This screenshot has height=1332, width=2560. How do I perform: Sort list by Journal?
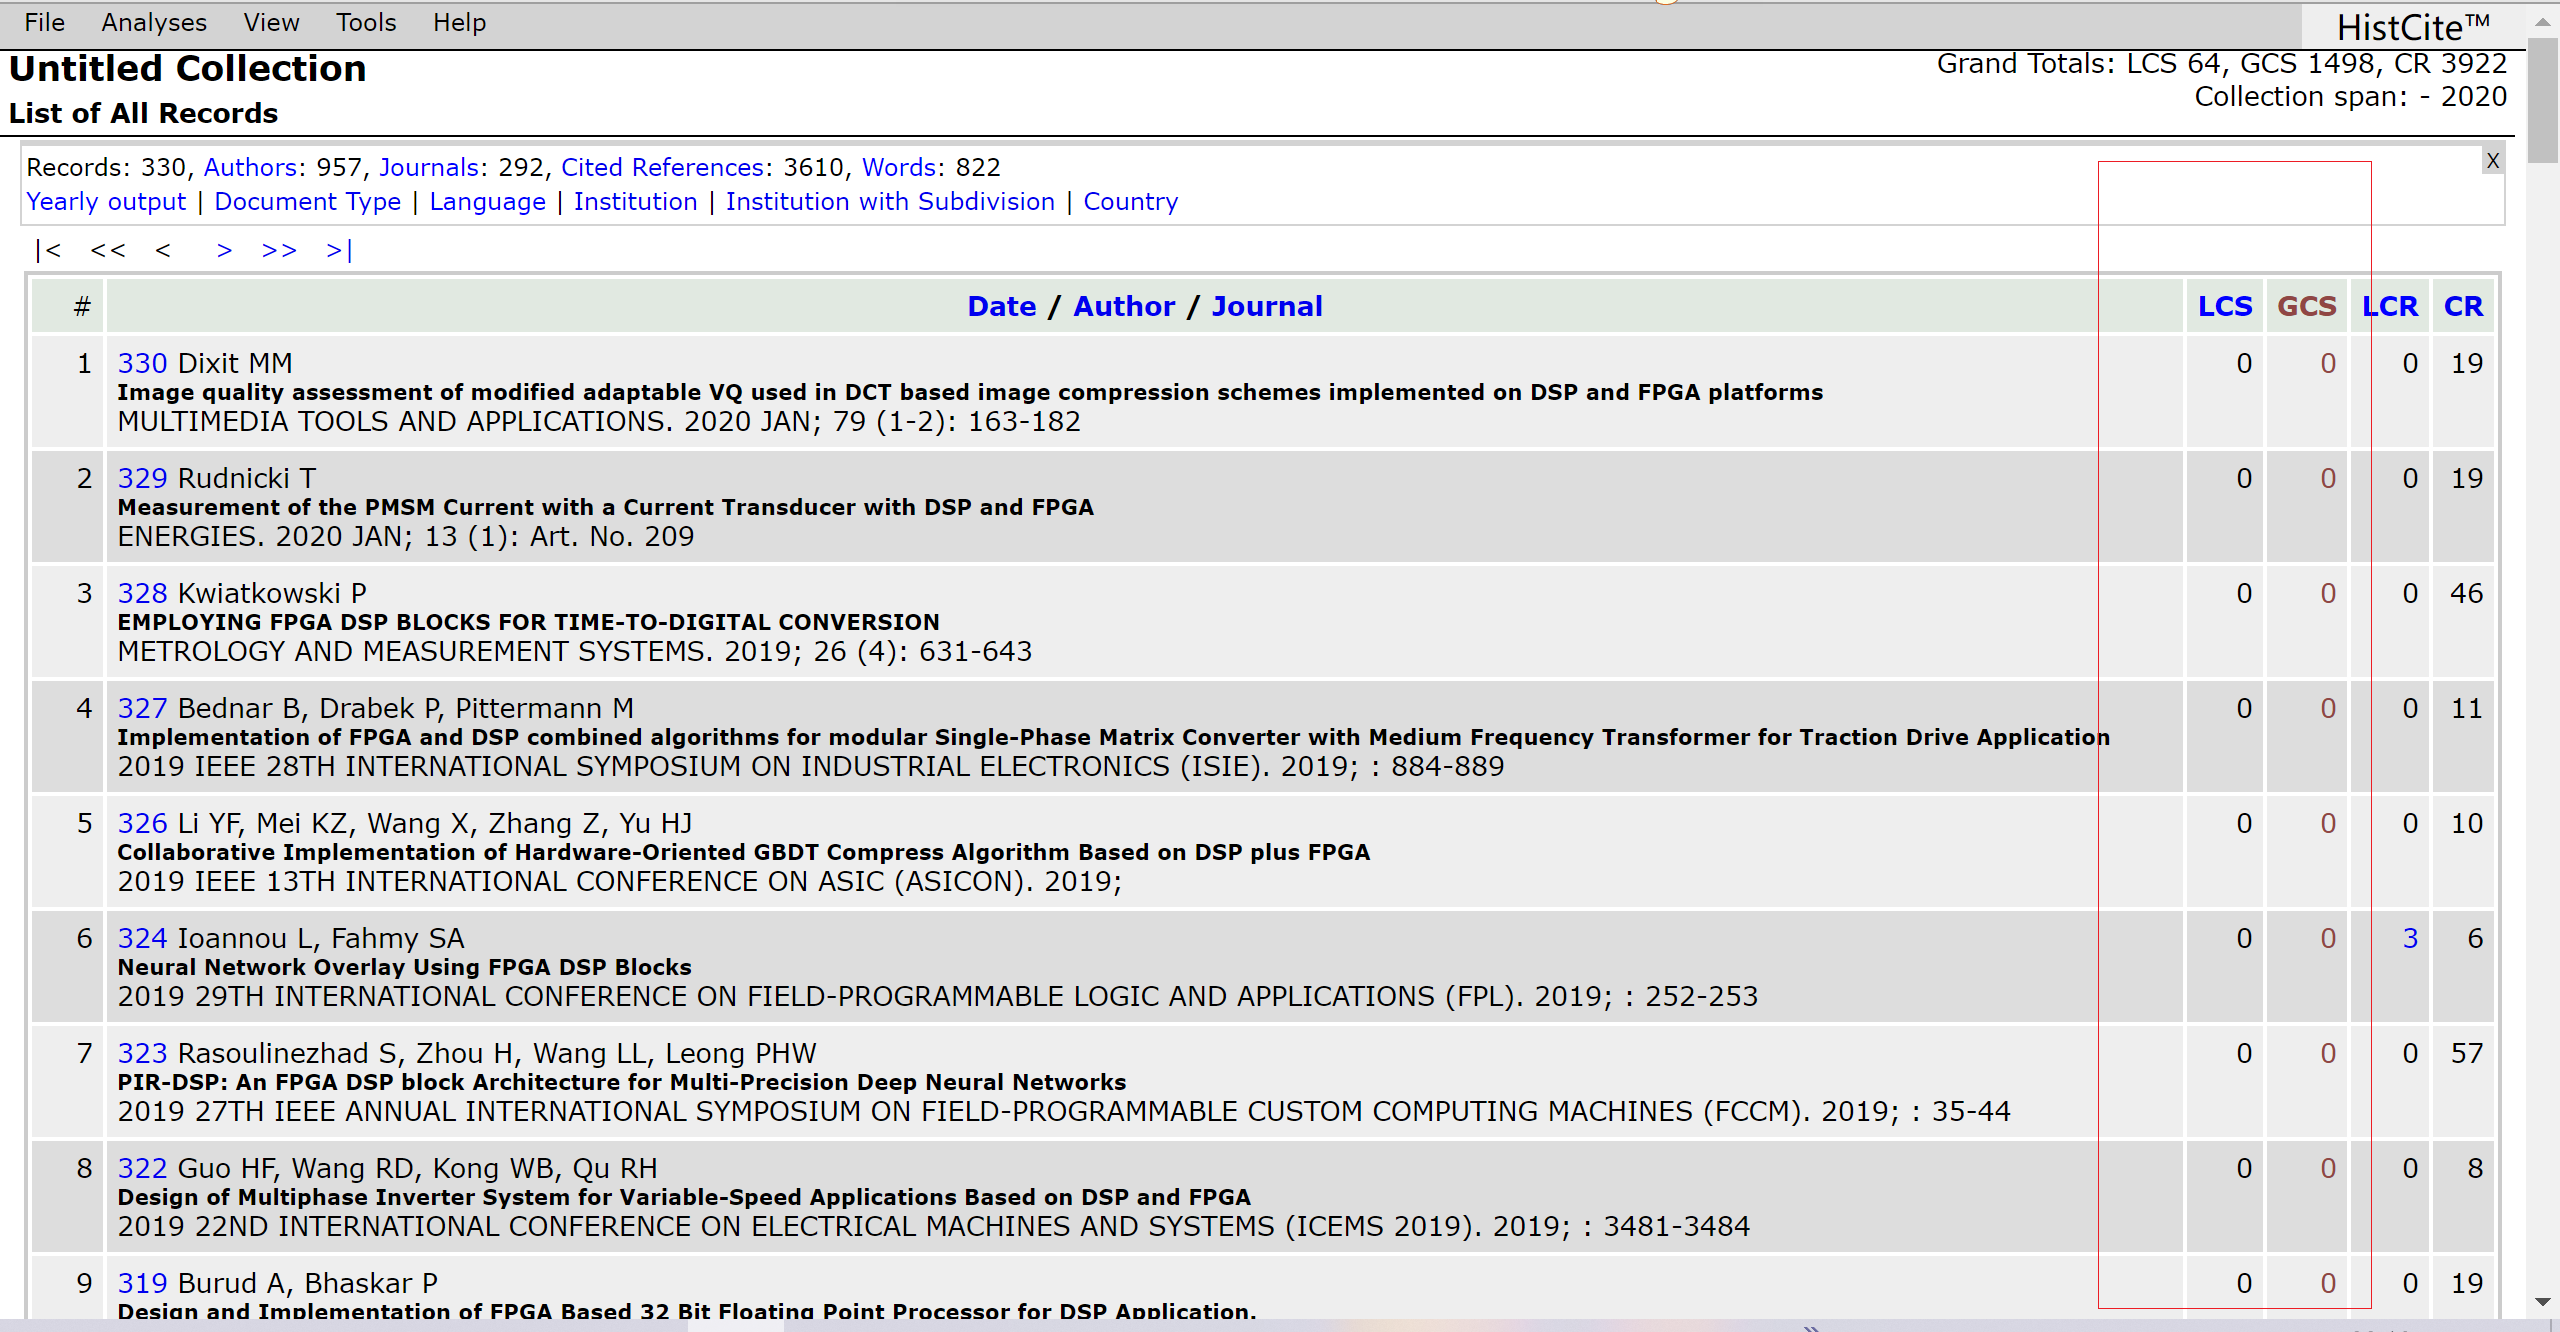click(1266, 306)
